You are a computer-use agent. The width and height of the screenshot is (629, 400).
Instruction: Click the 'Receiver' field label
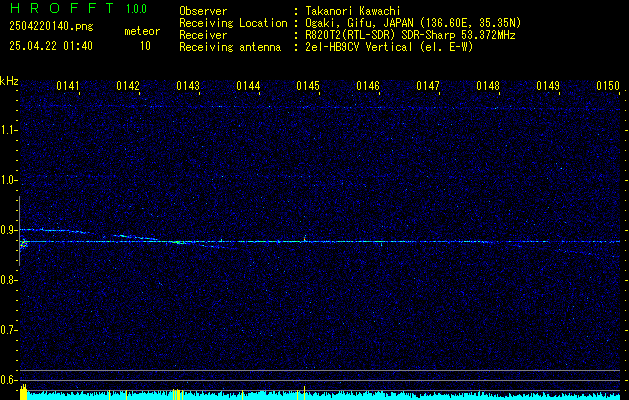coord(203,35)
